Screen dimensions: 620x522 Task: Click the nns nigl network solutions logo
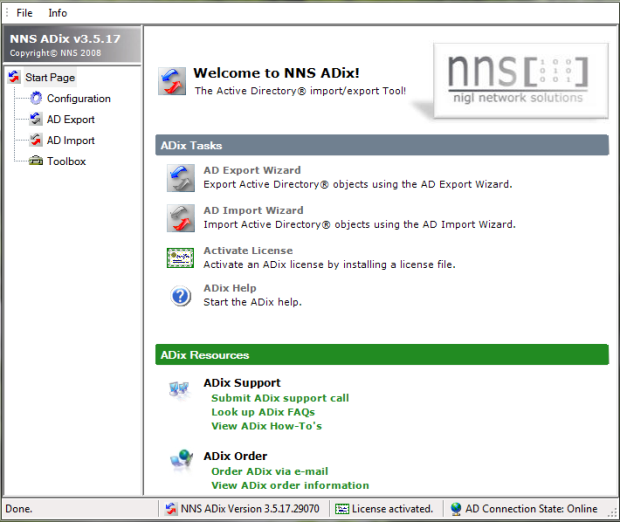click(521, 81)
